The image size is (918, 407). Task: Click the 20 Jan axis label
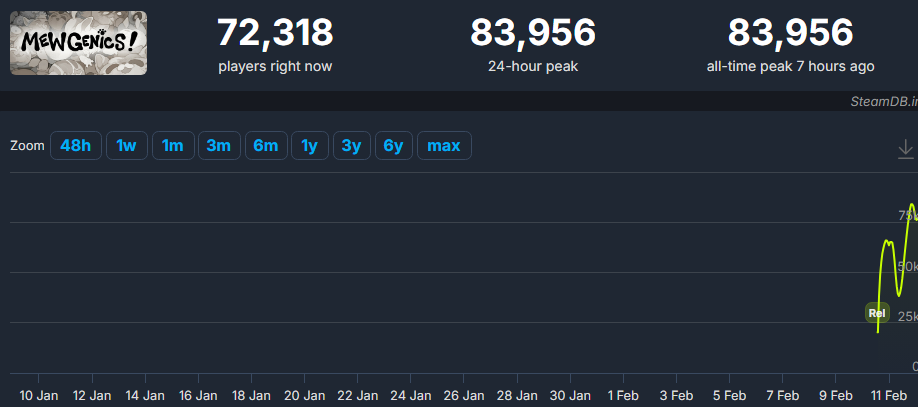(304, 395)
